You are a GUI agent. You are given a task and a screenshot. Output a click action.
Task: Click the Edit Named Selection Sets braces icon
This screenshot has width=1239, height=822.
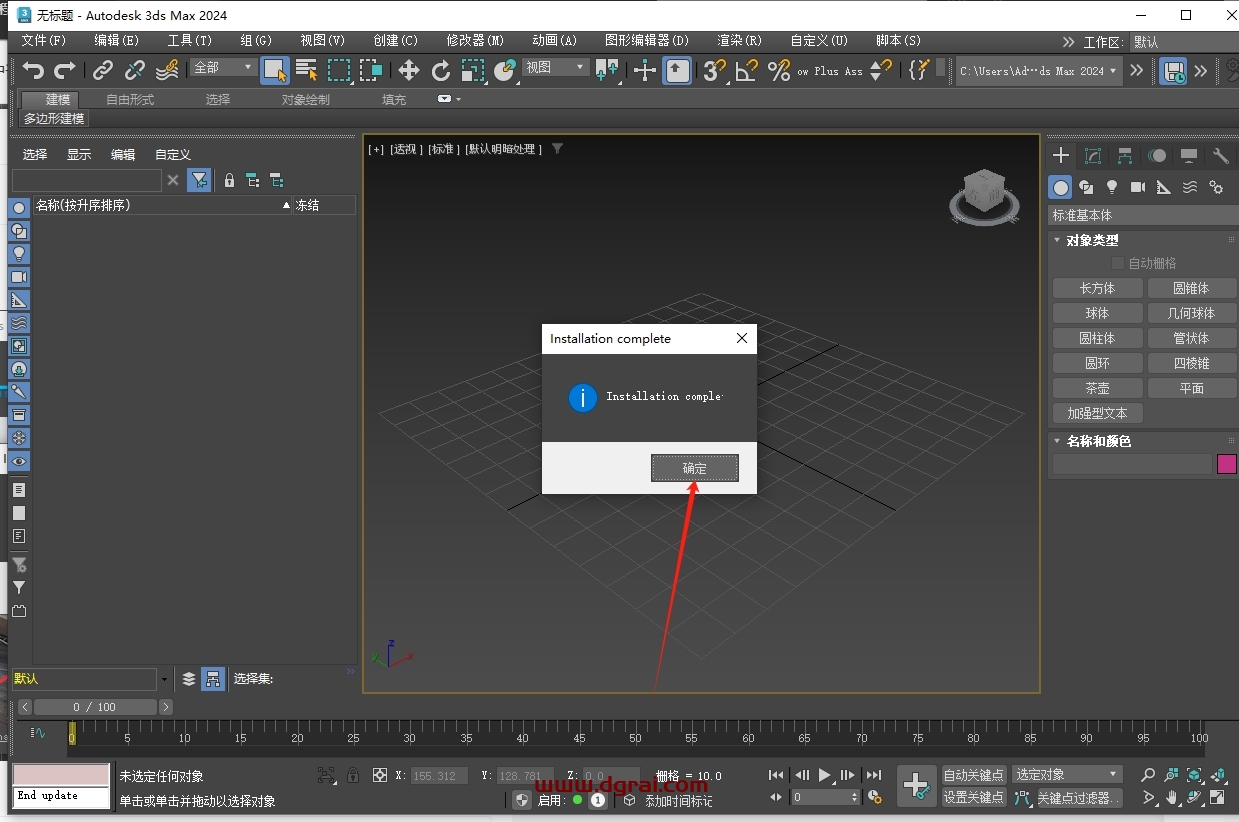click(919, 70)
